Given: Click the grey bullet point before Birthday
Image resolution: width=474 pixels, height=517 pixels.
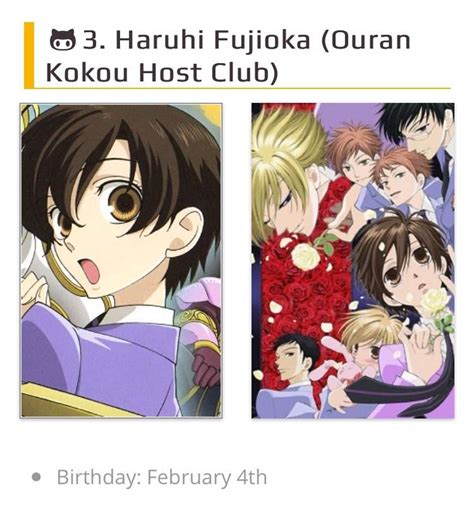Looking at the screenshot, I should click(36, 477).
